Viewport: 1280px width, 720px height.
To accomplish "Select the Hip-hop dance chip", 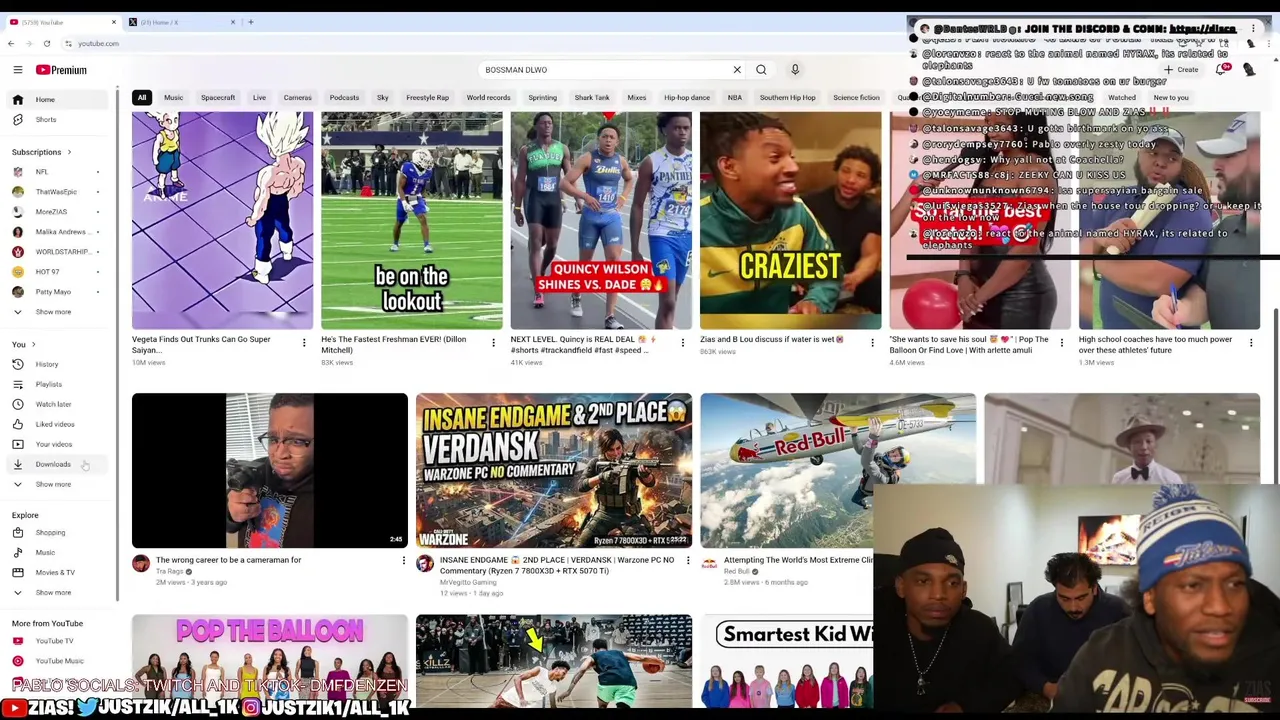I will (687, 98).
